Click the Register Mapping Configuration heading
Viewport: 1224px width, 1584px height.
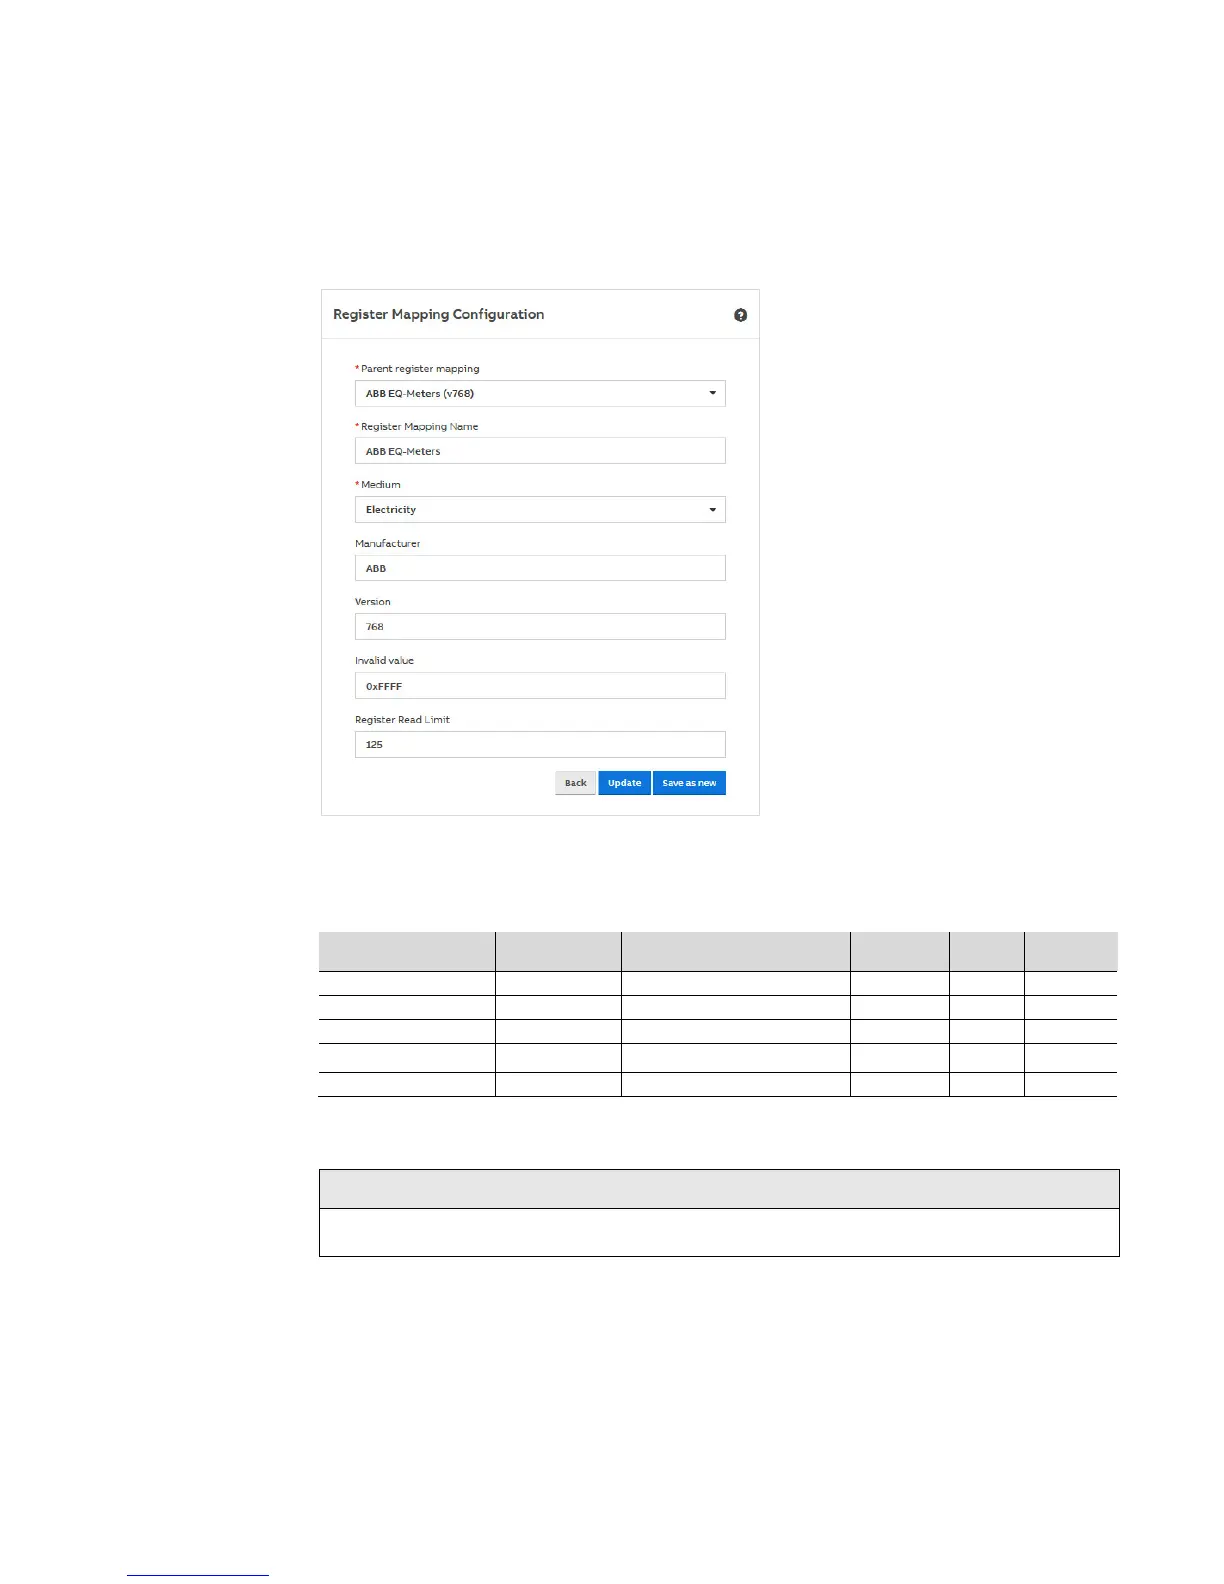(438, 314)
